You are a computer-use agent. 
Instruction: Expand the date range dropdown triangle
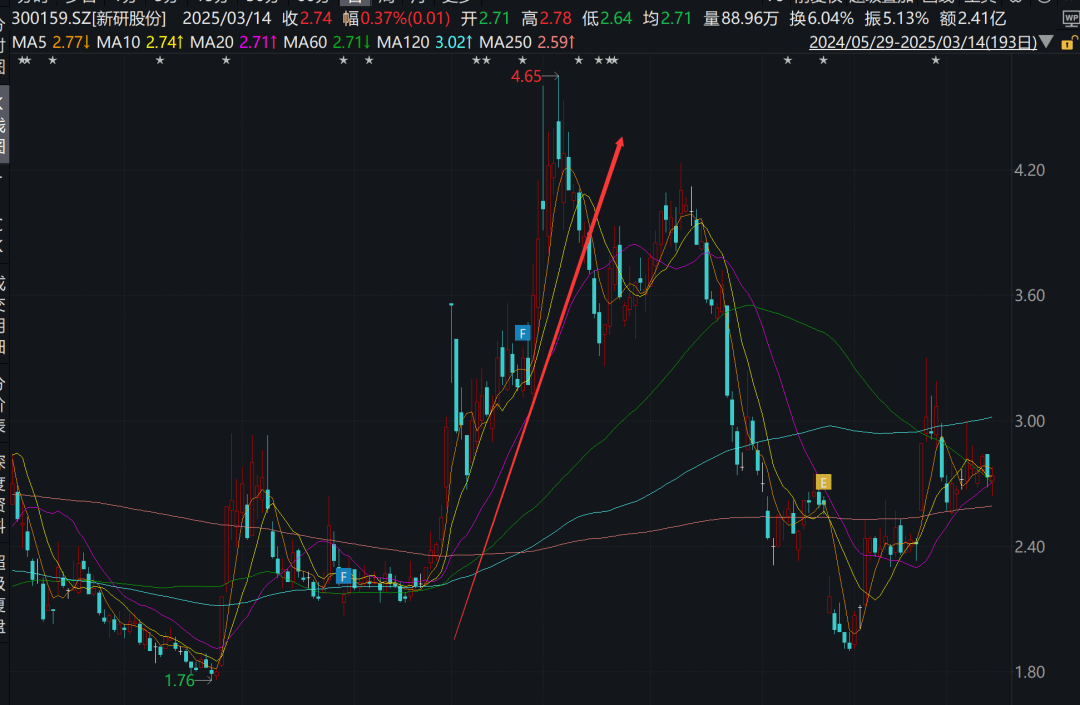(x=1046, y=42)
